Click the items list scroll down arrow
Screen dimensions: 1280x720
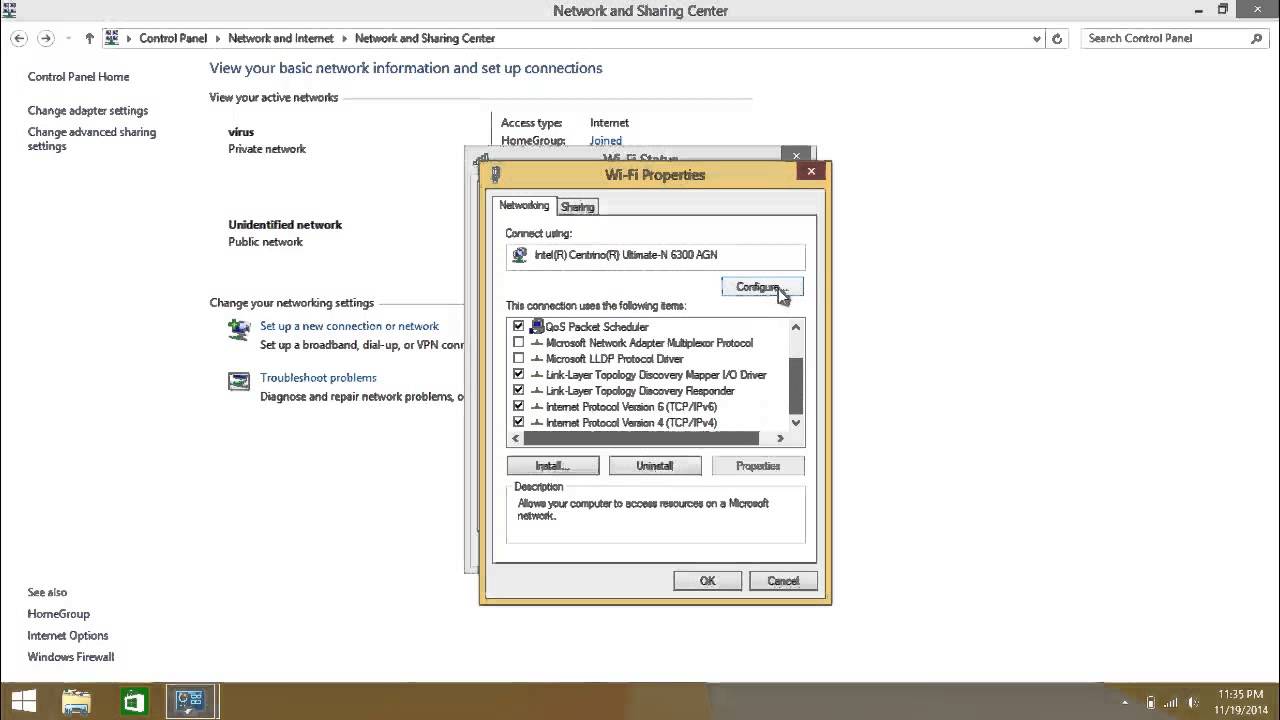pyautogui.click(x=796, y=423)
